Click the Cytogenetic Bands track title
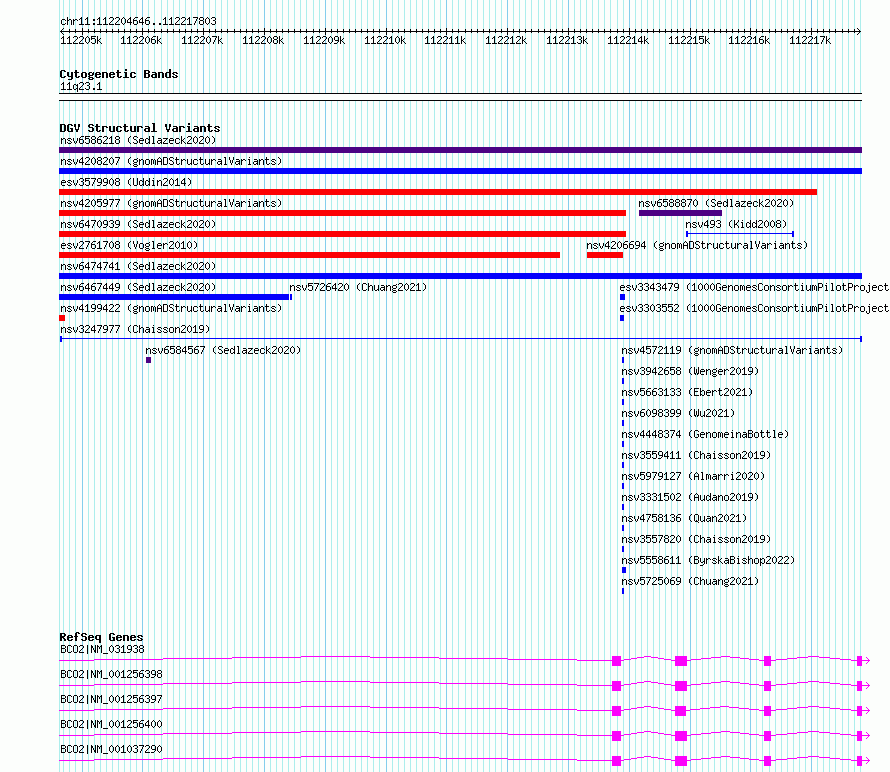890x772 pixels. coord(119,74)
